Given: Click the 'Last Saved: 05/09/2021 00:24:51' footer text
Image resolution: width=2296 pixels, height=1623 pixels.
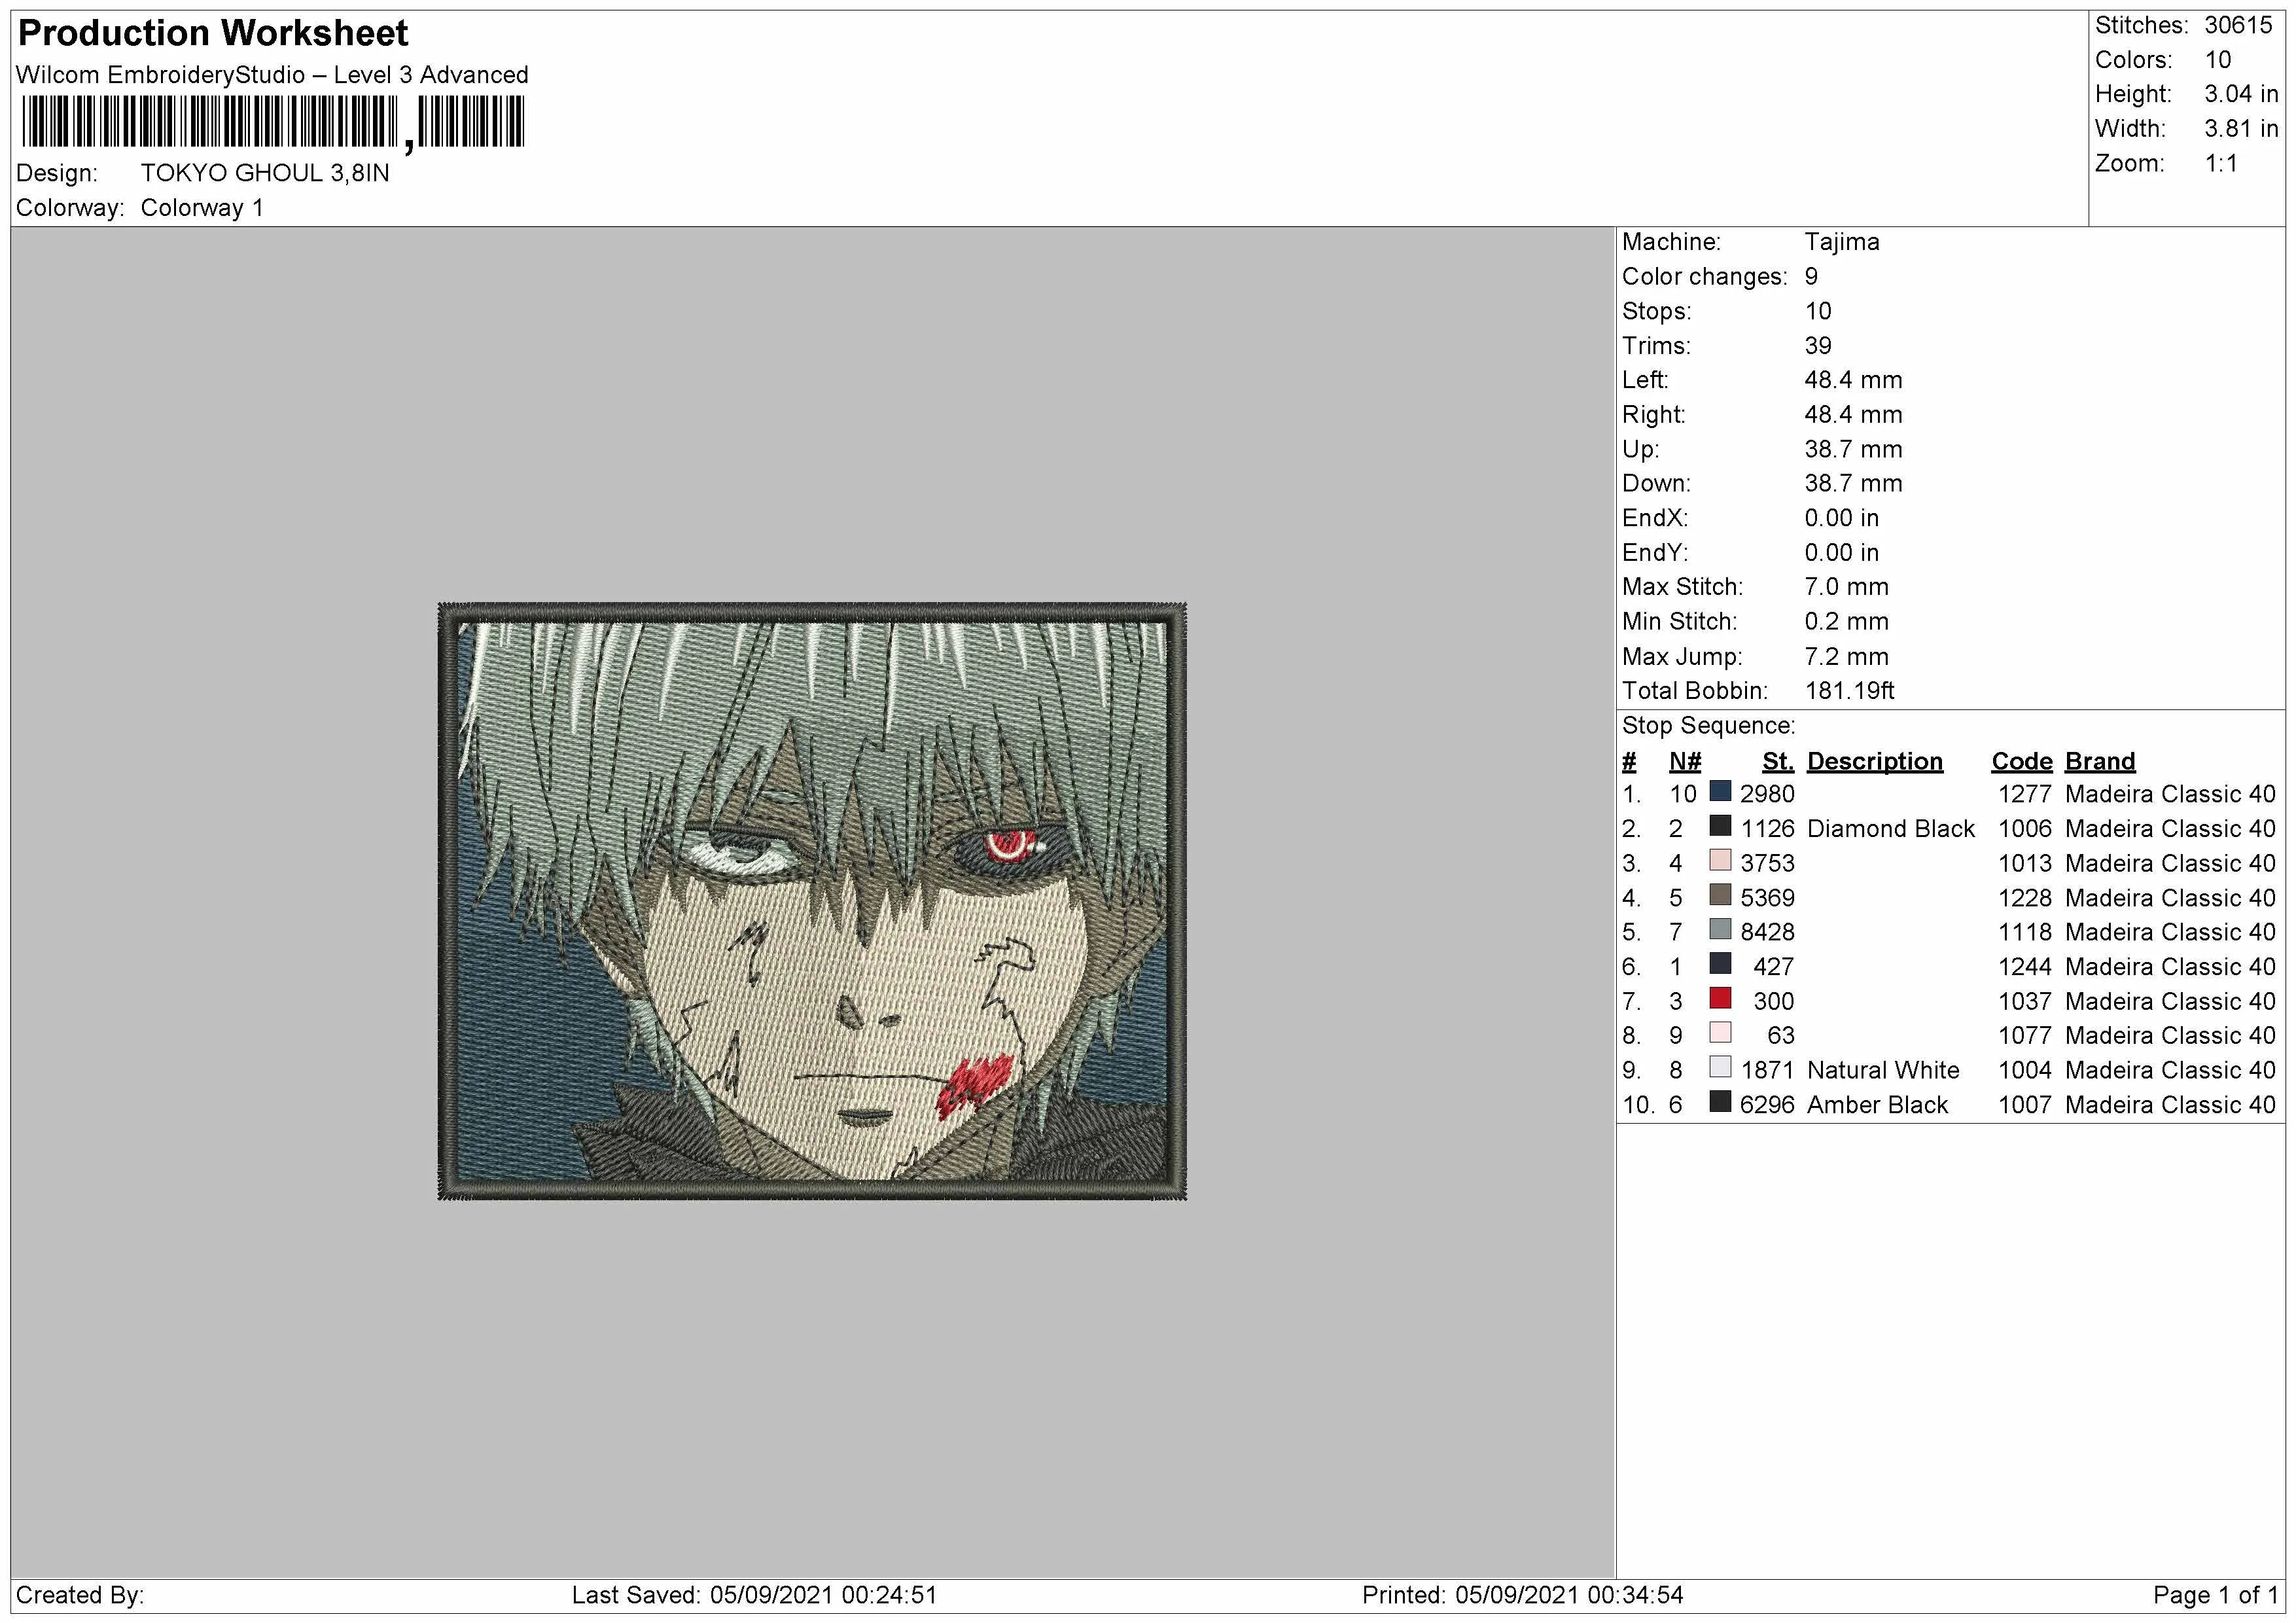Looking at the screenshot, I should tap(754, 1595).
